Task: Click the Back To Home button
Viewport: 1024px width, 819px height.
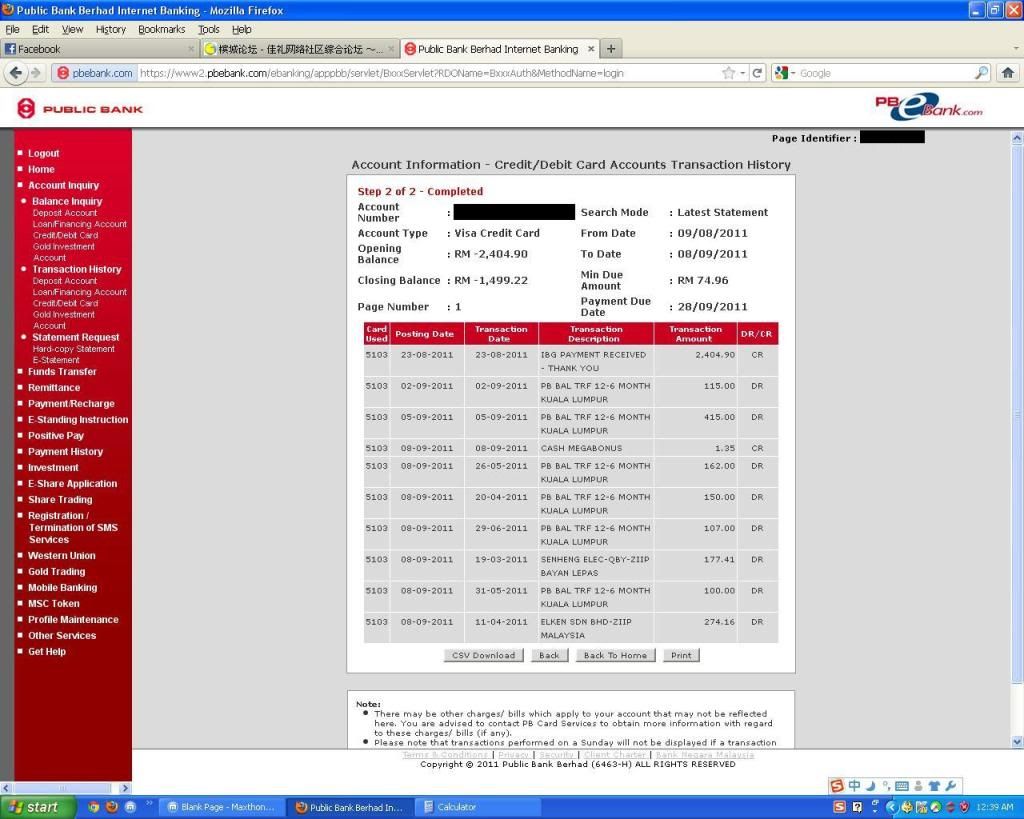Action: tap(614, 656)
